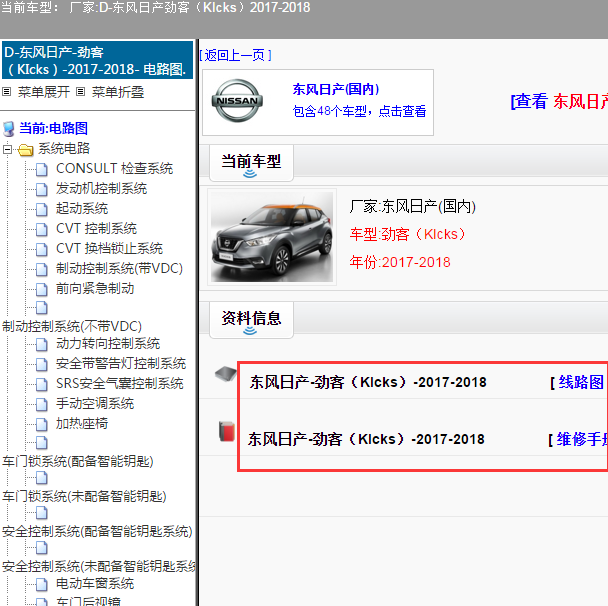Screen dimensions: 608x606
Task: Click 返回上一页 link
Action: click(x=236, y=55)
